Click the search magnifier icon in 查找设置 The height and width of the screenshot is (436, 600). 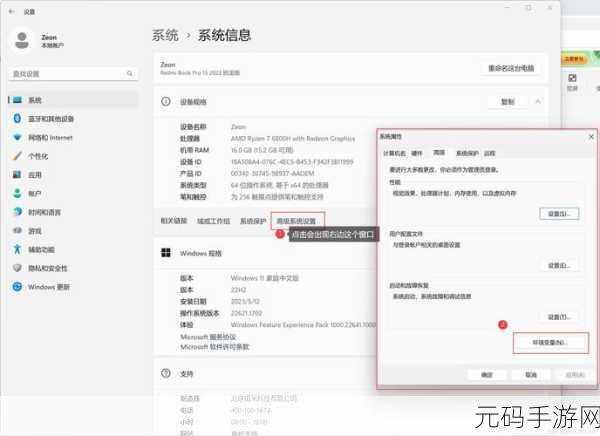coord(130,73)
